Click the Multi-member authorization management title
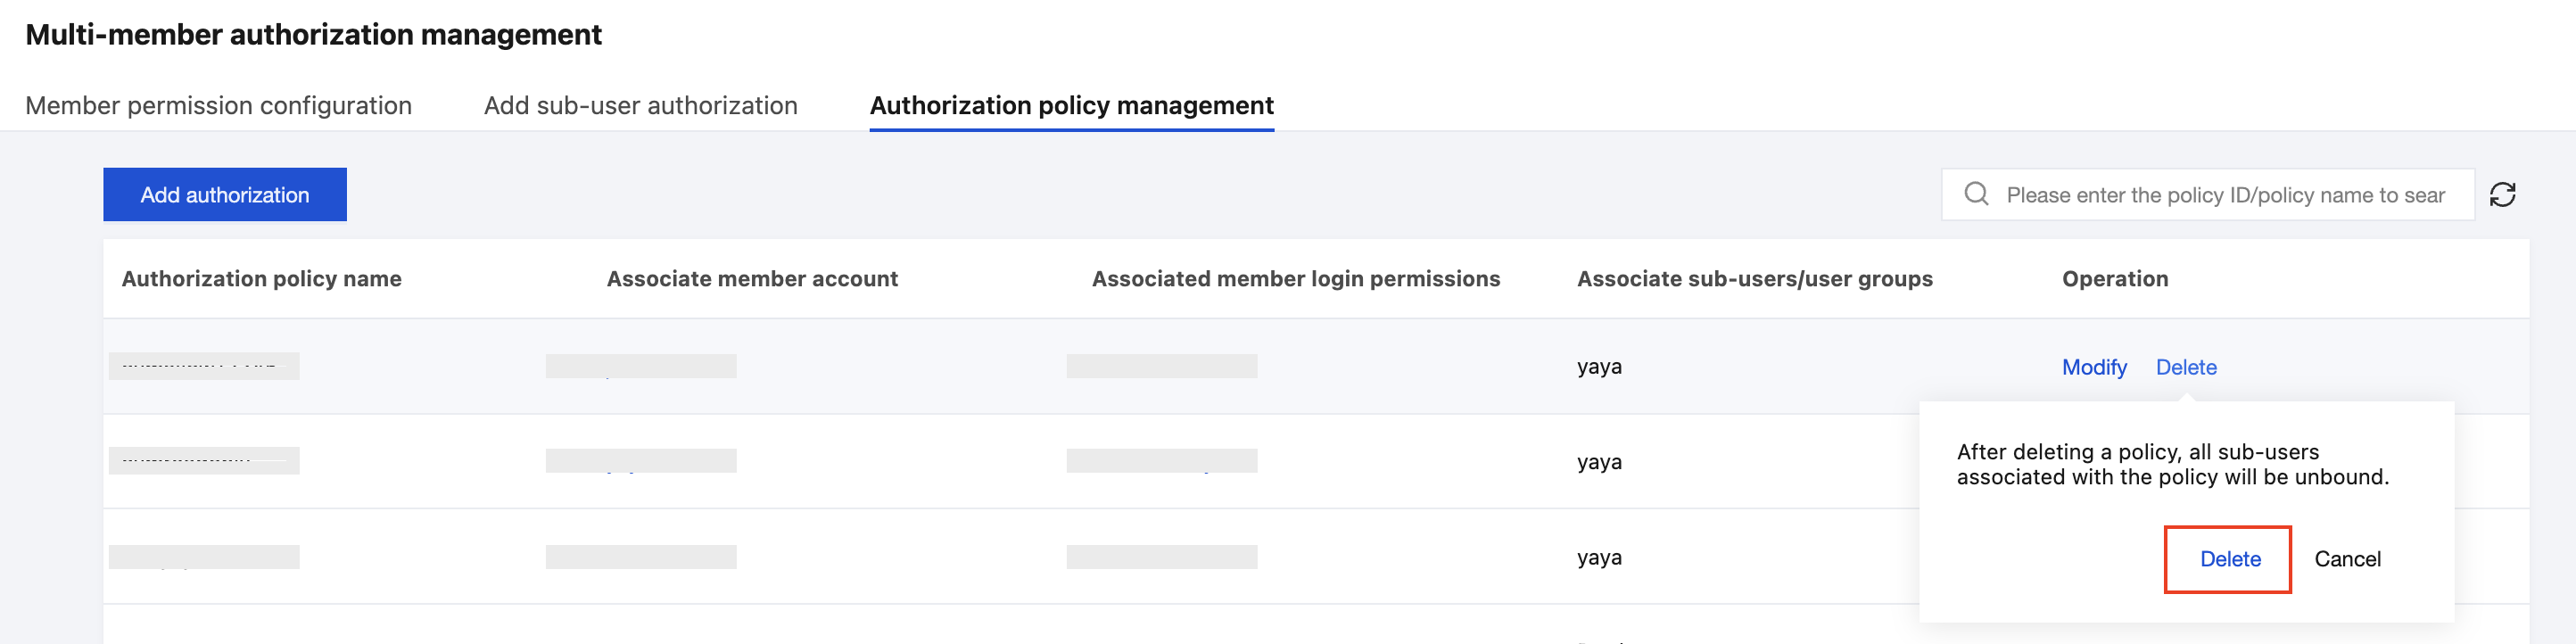Viewport: 2576px width, 644px height. (x=313, y=35)
